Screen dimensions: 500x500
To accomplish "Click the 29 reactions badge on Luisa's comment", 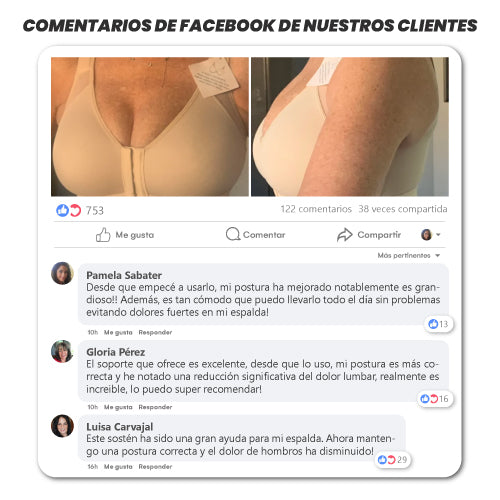I will pos(392,460).
